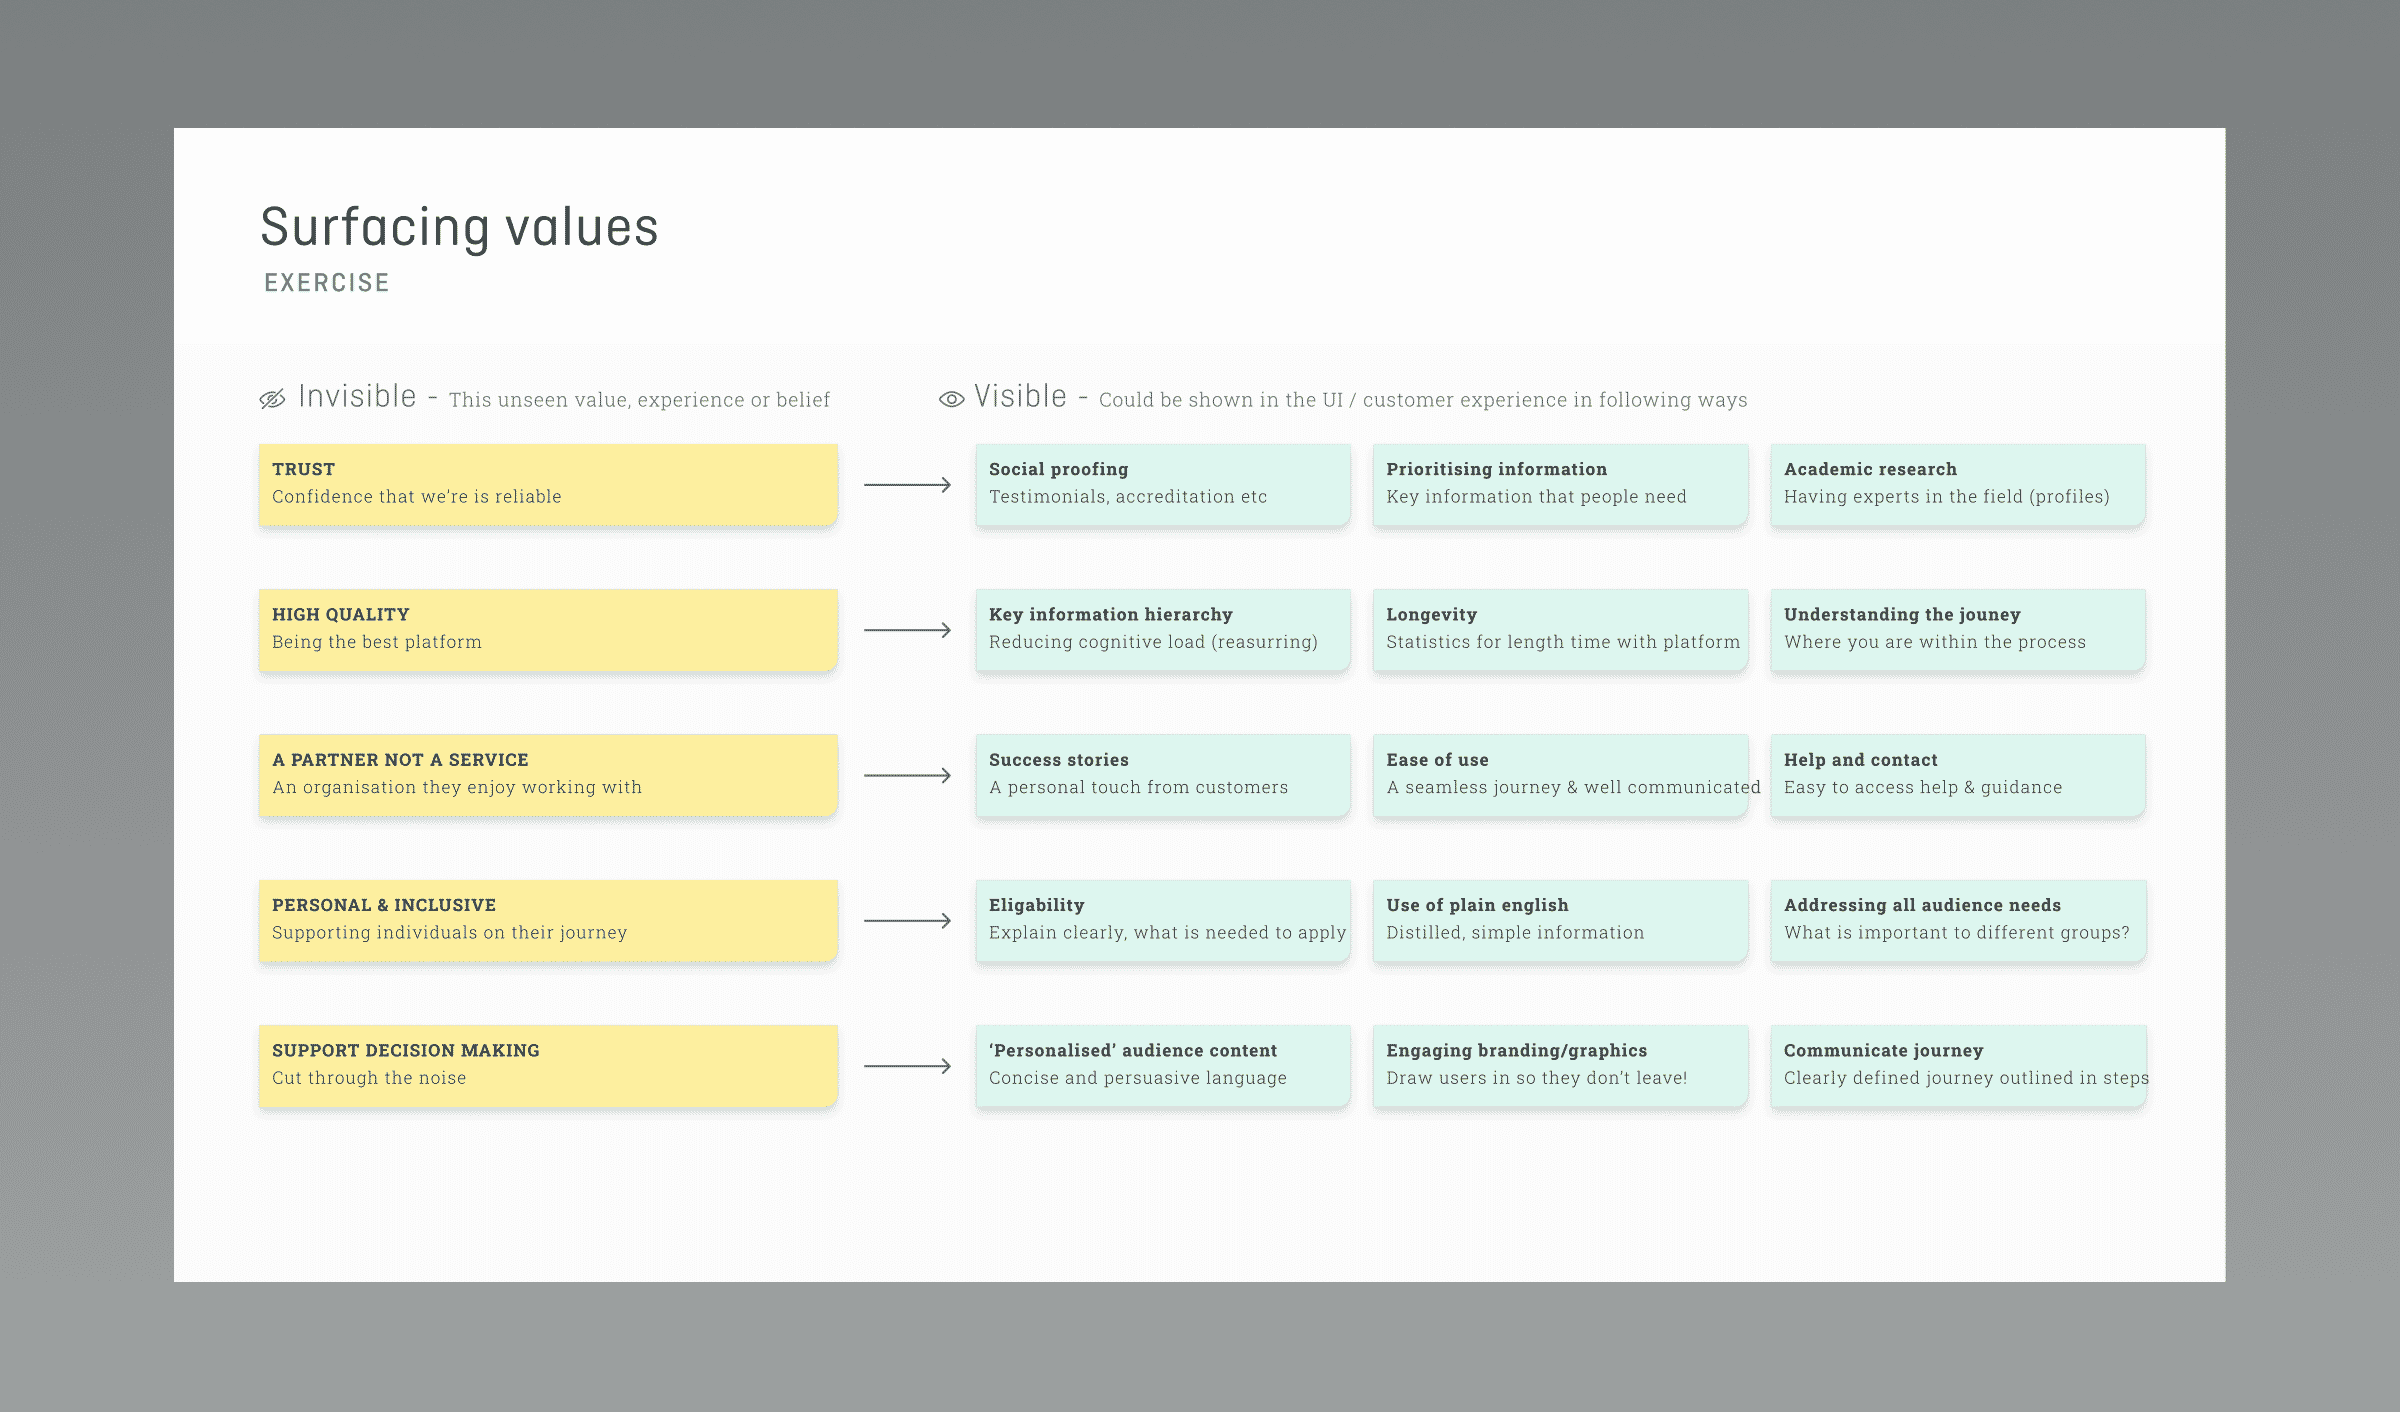The height and width of the screenshot is (1412, 2400).
Task: Select the Communicate journey card
Action: coord(1957,1065)
